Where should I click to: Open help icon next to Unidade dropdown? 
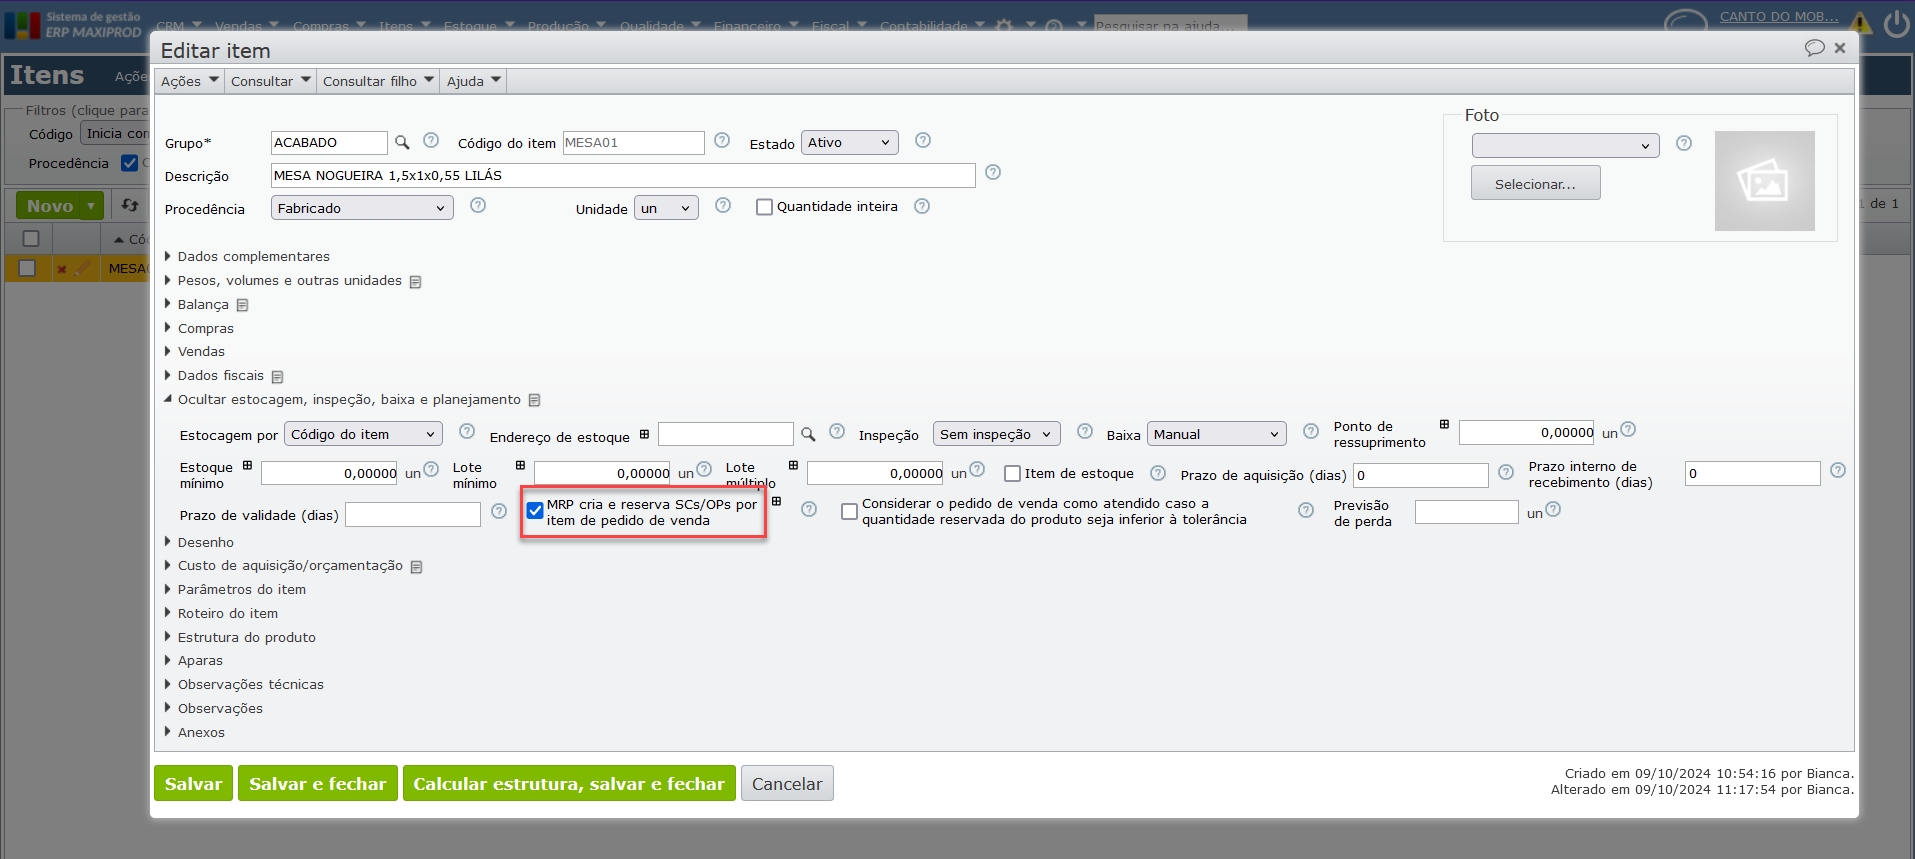coord(723,205)
